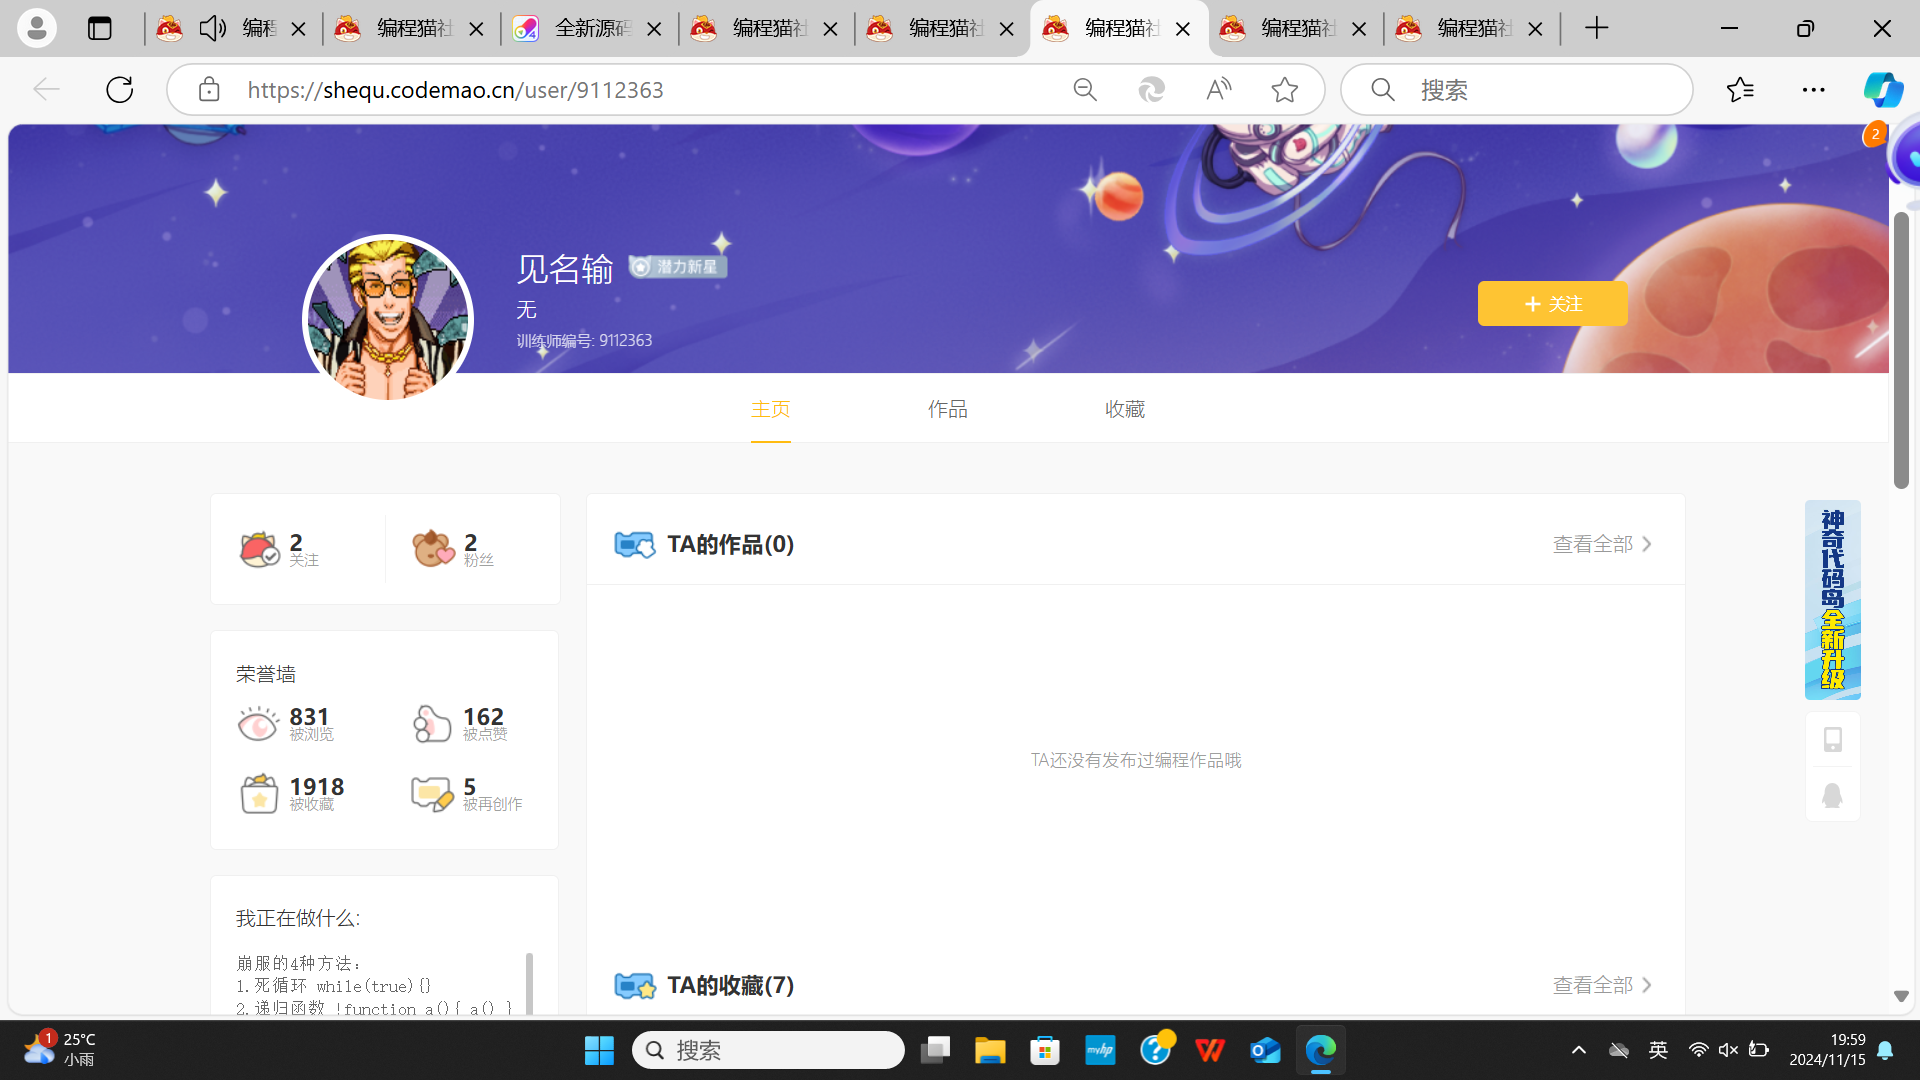Click the QQ penguin icon on right sidebar
Image resolution: width=1920 pixels, height=1080 pixels.
pos(1832,796)
